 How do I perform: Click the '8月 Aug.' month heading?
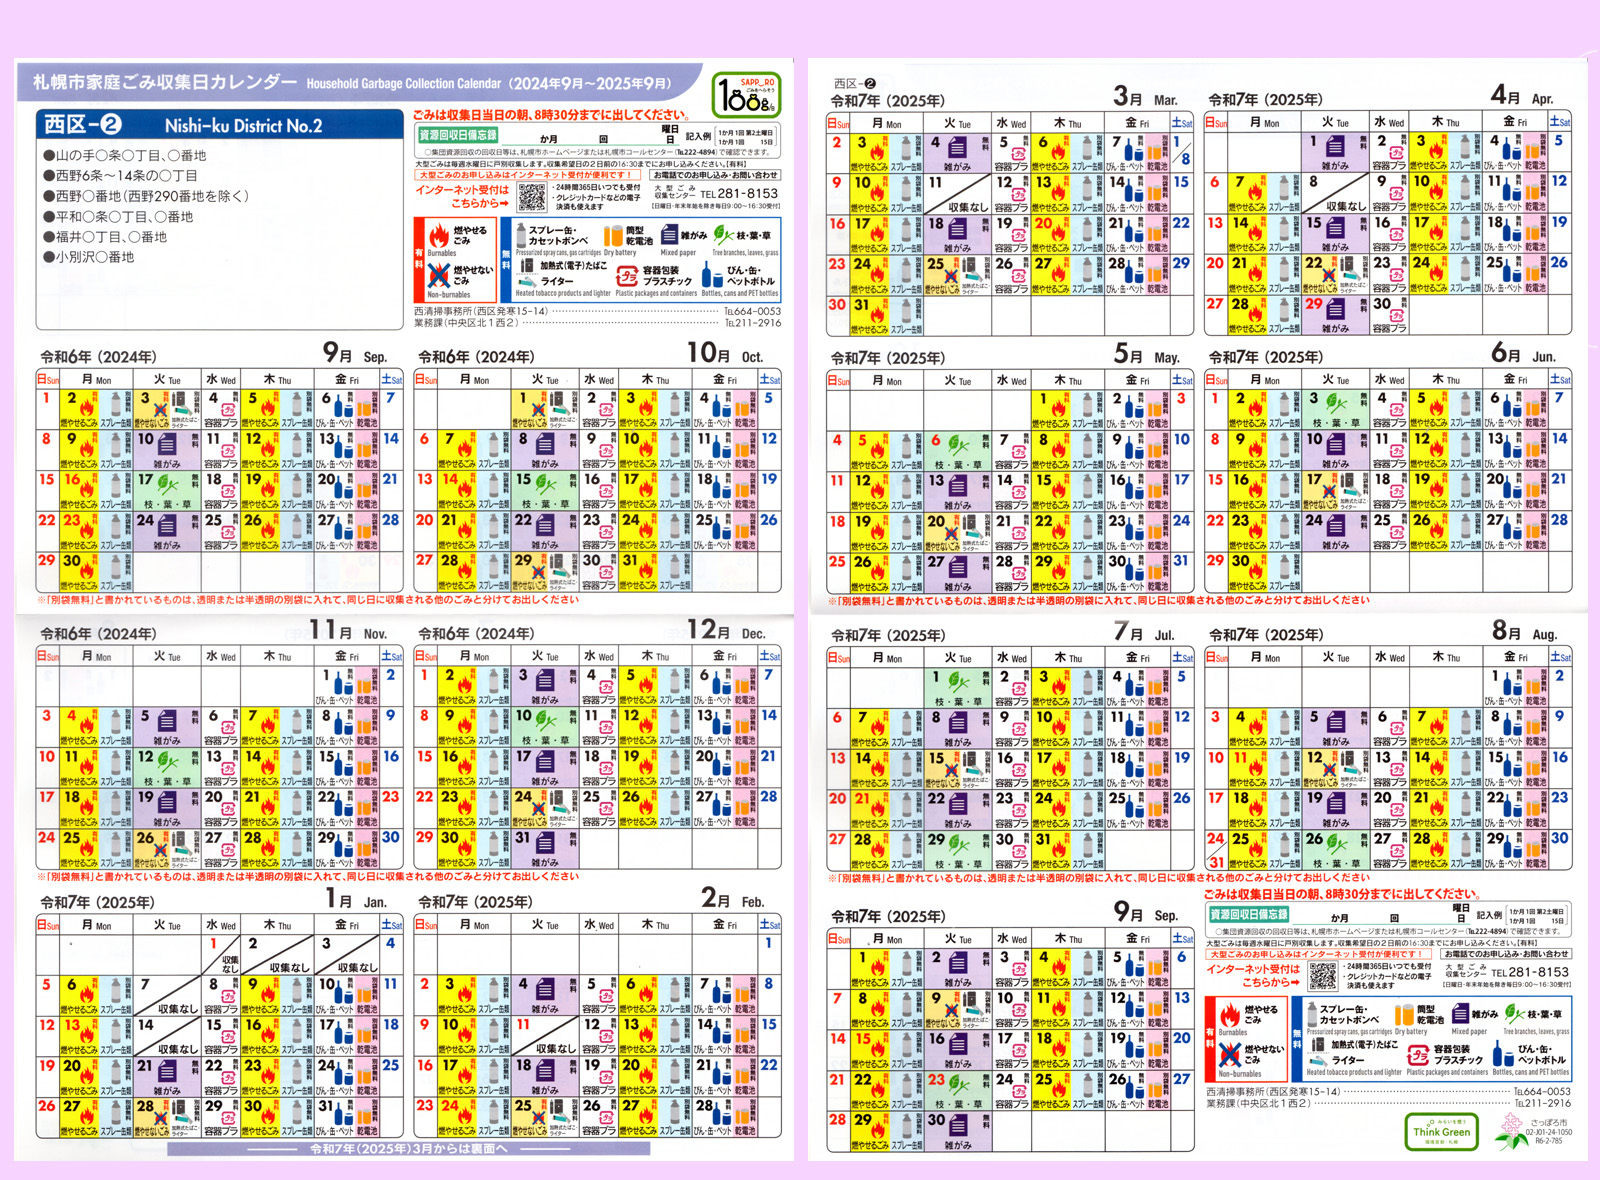[1525, 631]
